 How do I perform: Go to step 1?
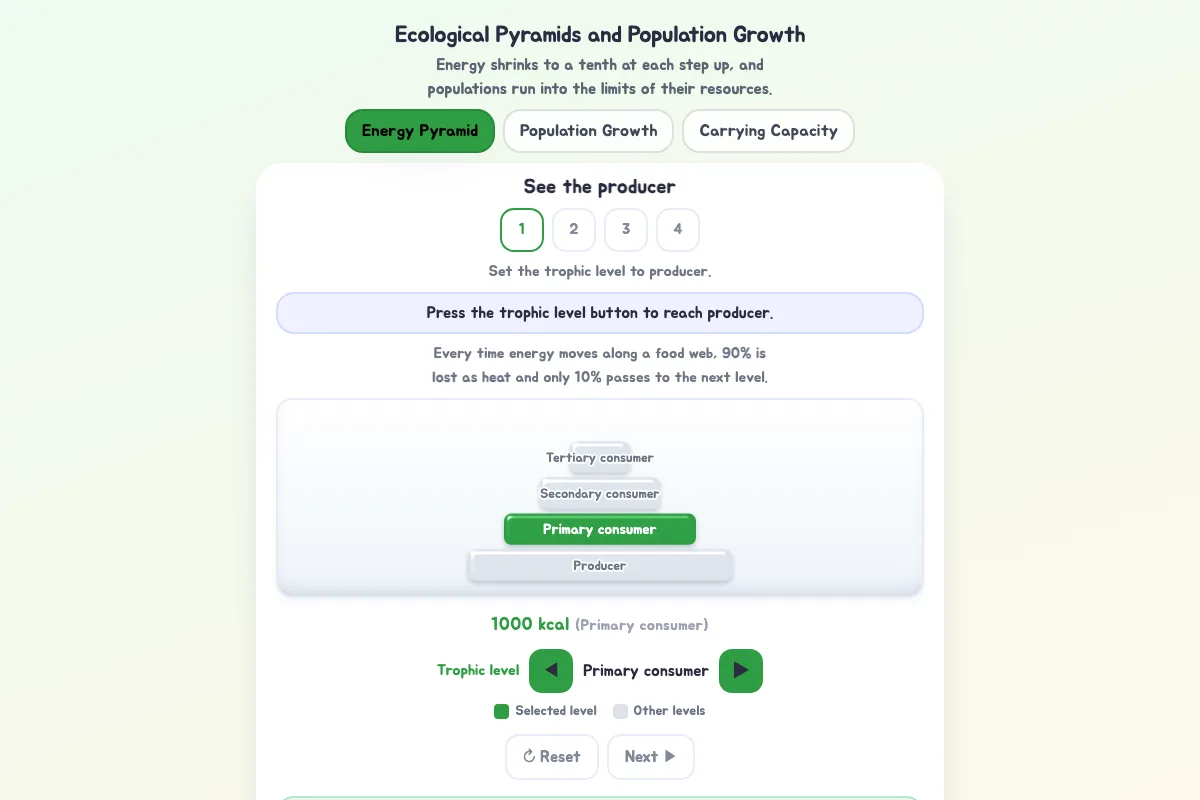coord(522,230)
